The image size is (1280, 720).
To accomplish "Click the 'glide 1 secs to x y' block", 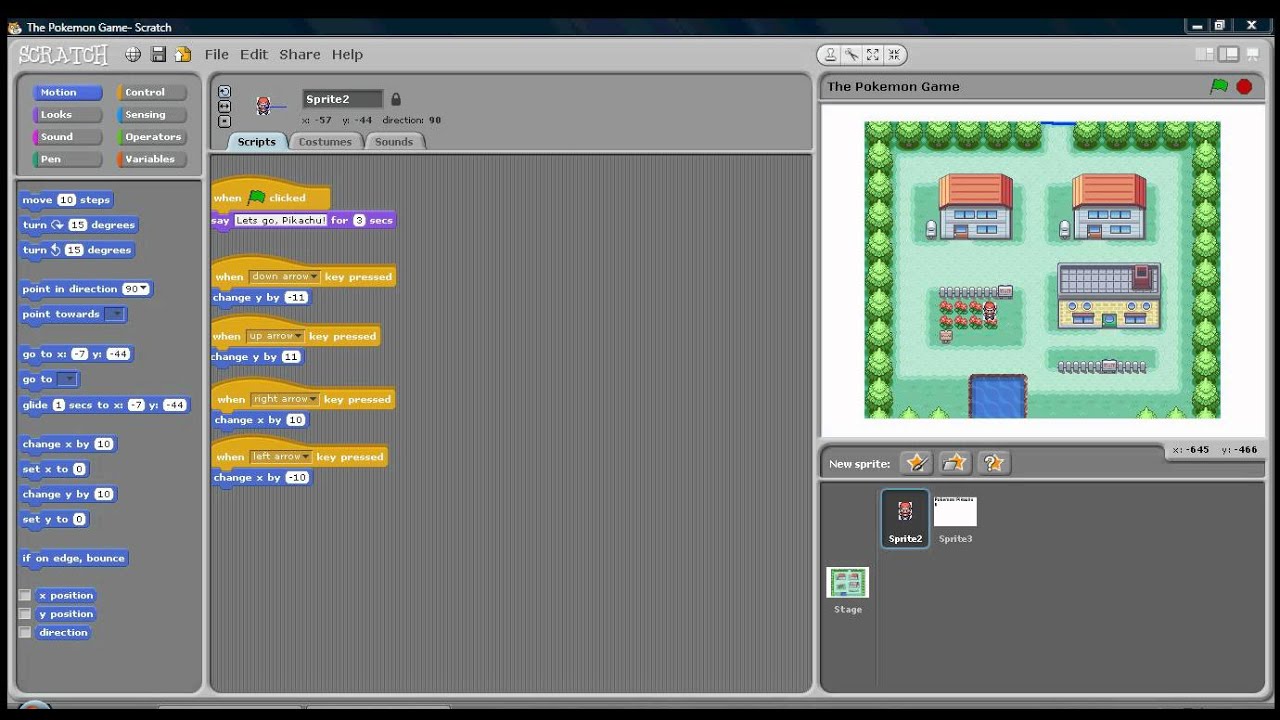I will point(105,405).
